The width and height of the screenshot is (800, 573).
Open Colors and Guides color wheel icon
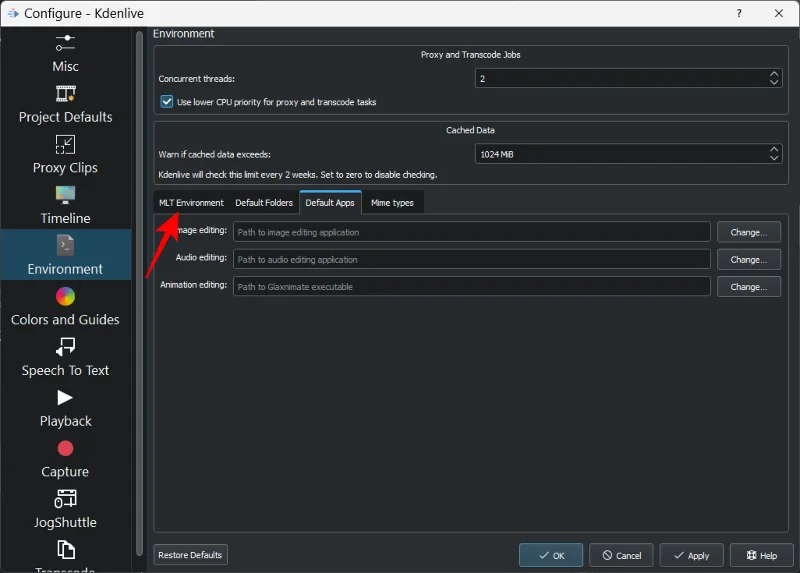65,296
